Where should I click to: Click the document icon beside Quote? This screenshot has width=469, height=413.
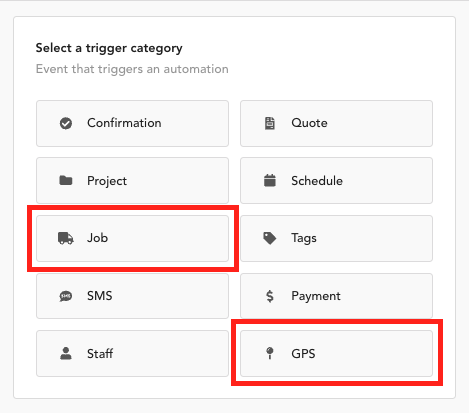(x=270, y=123)
